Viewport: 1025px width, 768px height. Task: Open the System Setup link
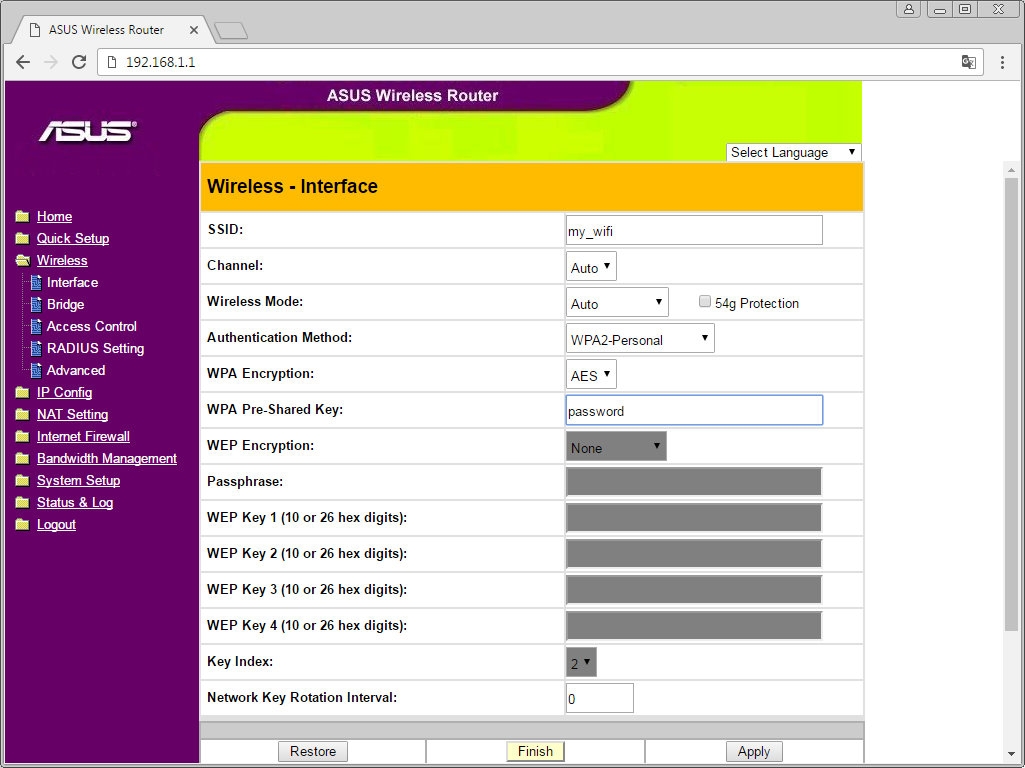(x=78, y=480)
